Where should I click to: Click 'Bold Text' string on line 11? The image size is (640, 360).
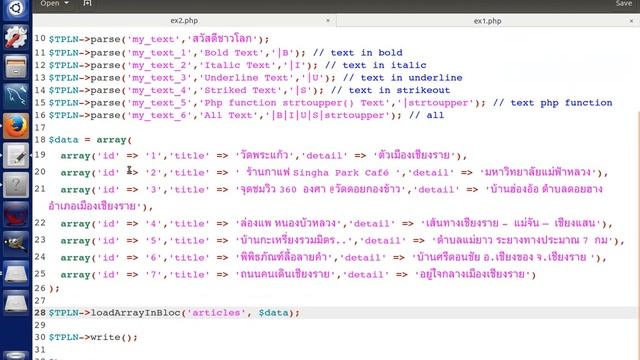(231, 53)
